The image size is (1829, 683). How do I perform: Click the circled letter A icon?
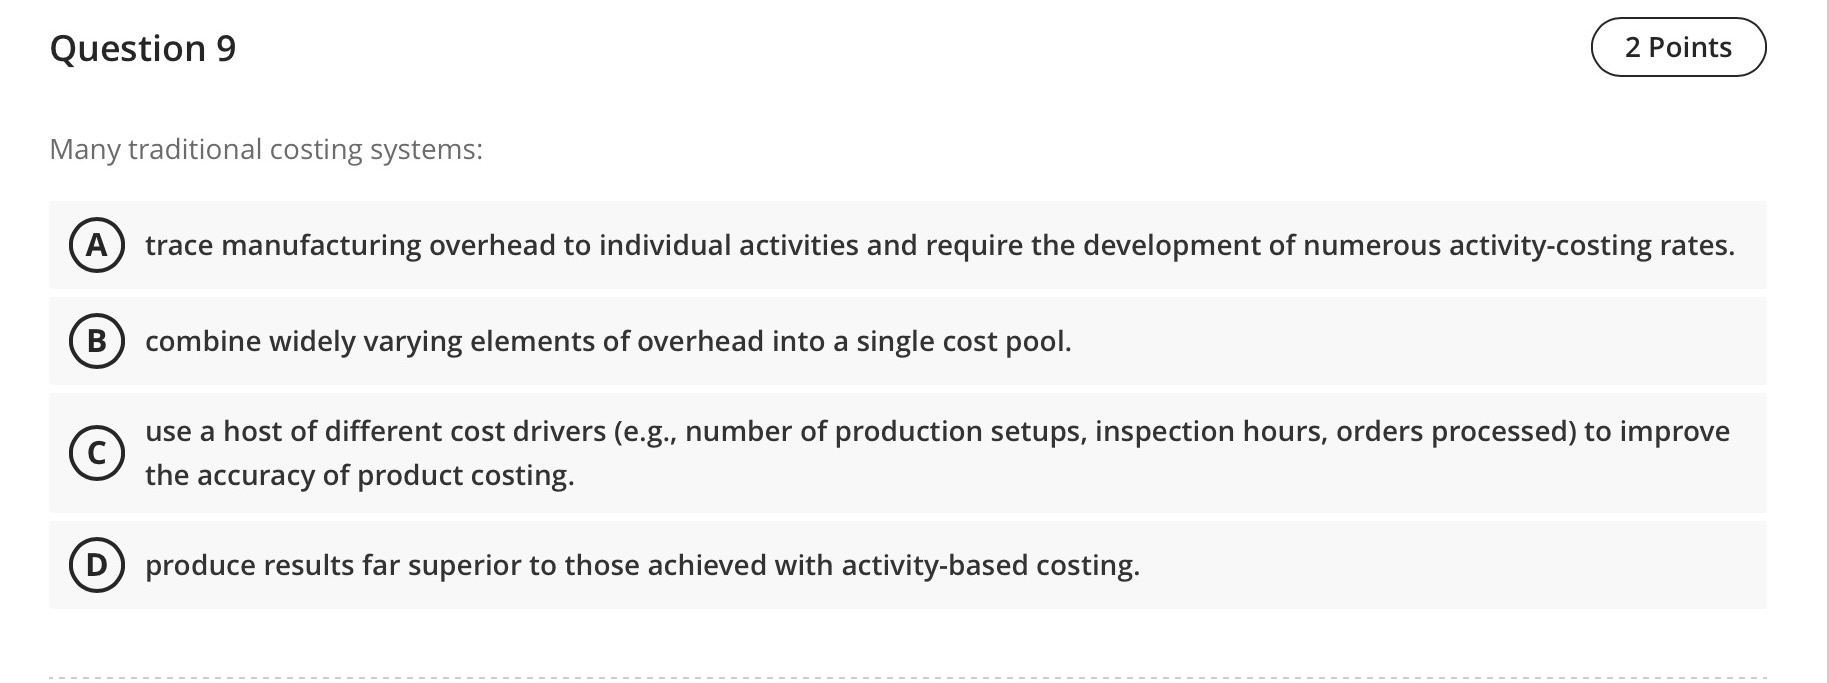[x=97, y=246]
